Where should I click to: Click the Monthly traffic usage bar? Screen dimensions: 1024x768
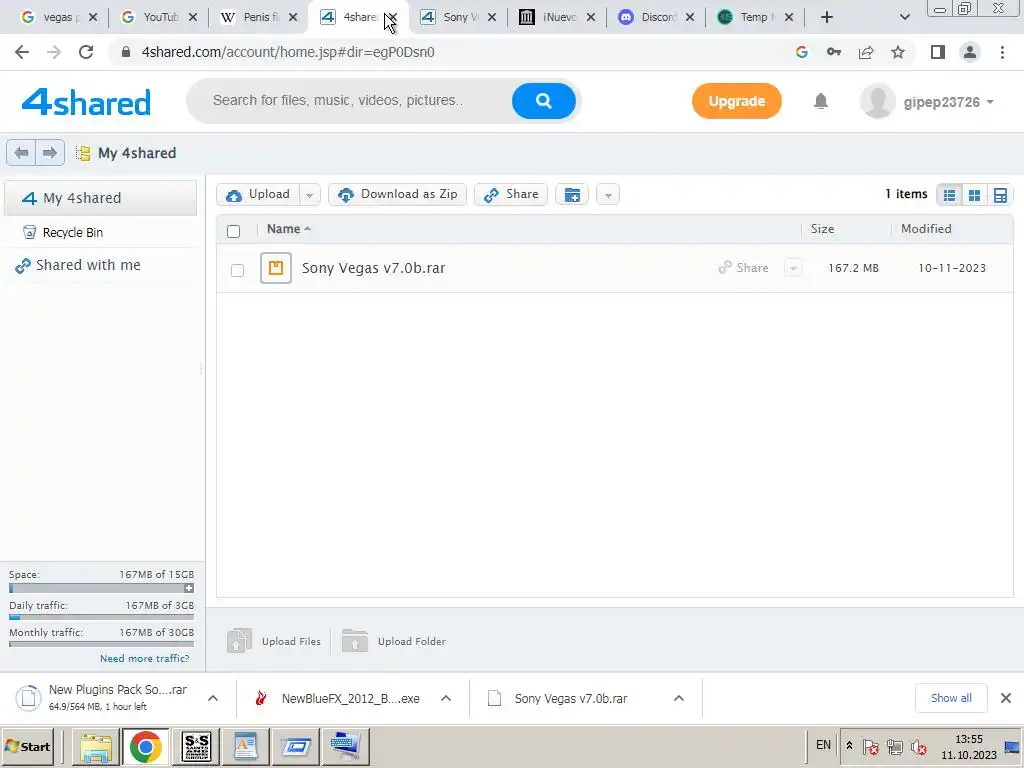(x=101, y=644)
